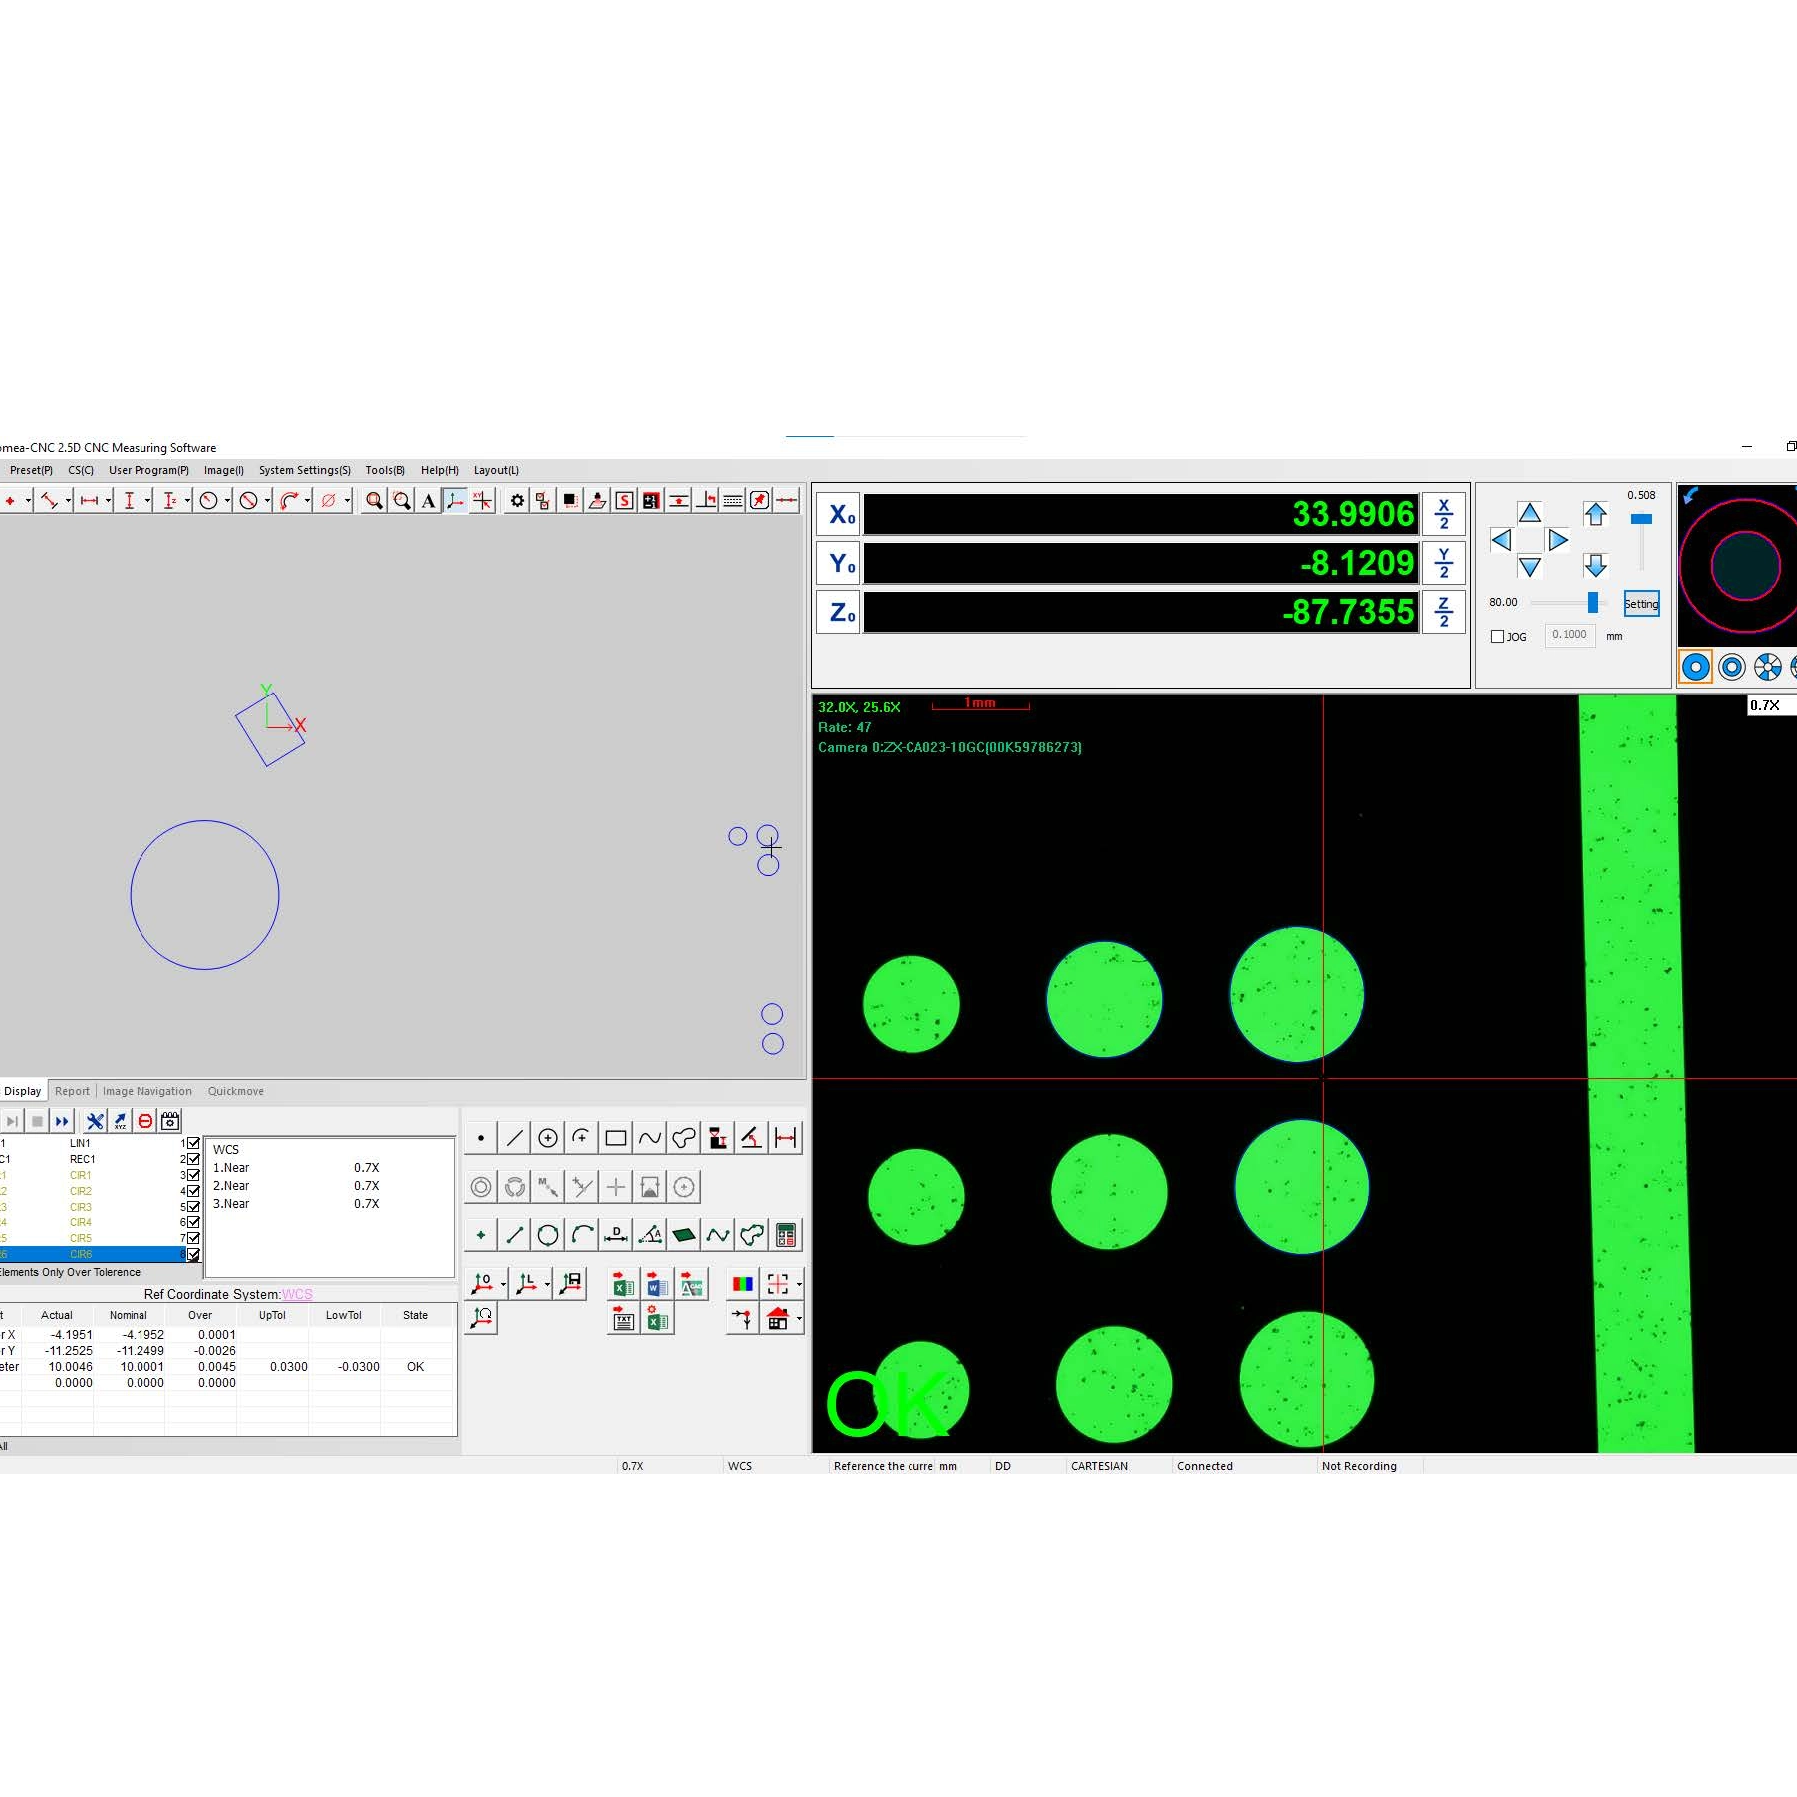Screen dimensions: 1797x1797
Task: Expand the red arc tool dropdown arrow
Action: tap(307, 501)
